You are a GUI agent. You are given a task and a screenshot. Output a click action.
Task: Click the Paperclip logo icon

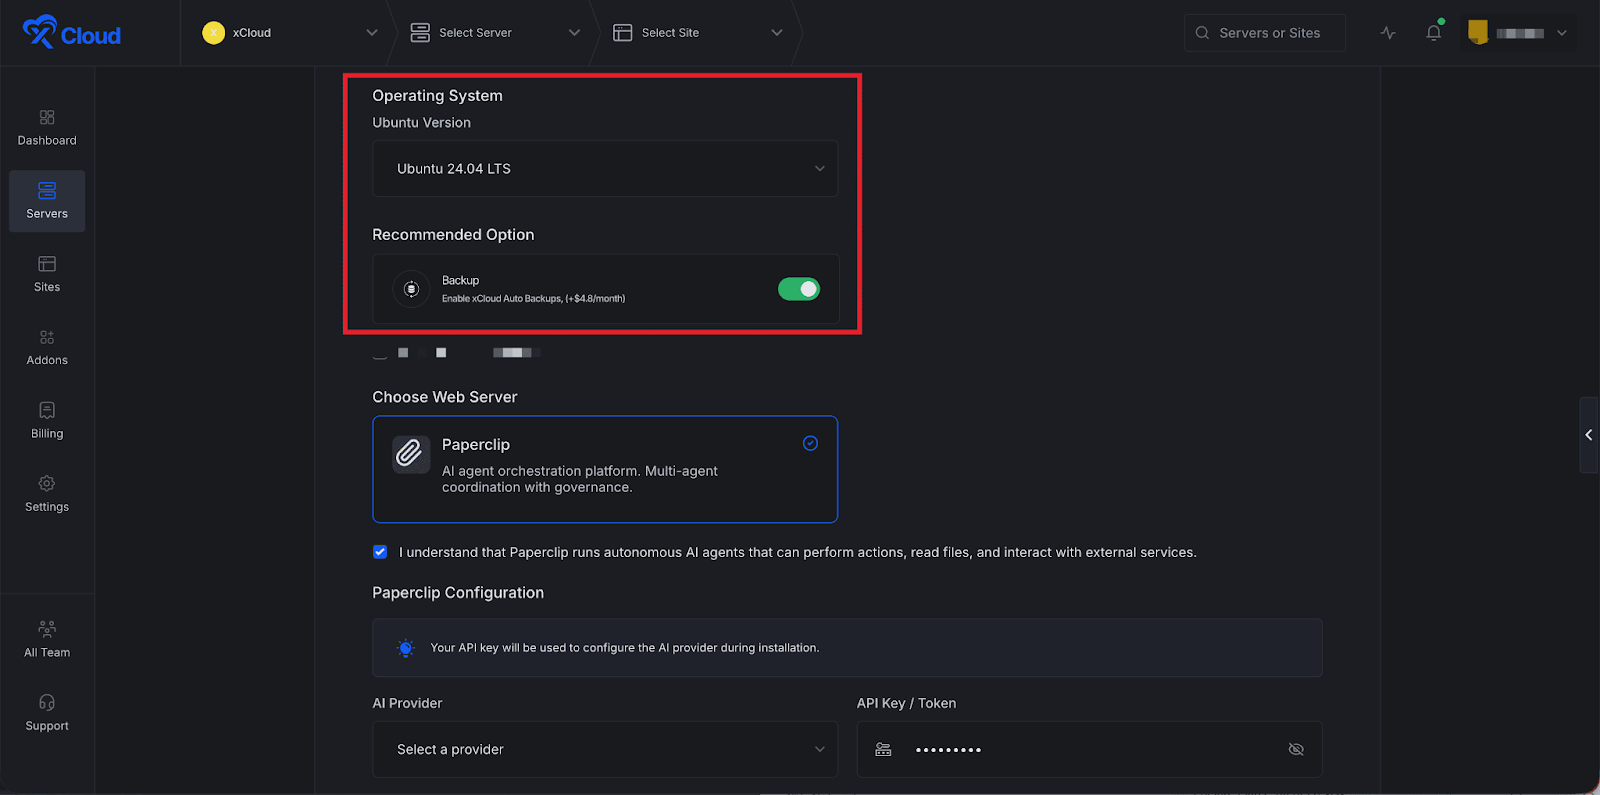(x=410, y=453)
